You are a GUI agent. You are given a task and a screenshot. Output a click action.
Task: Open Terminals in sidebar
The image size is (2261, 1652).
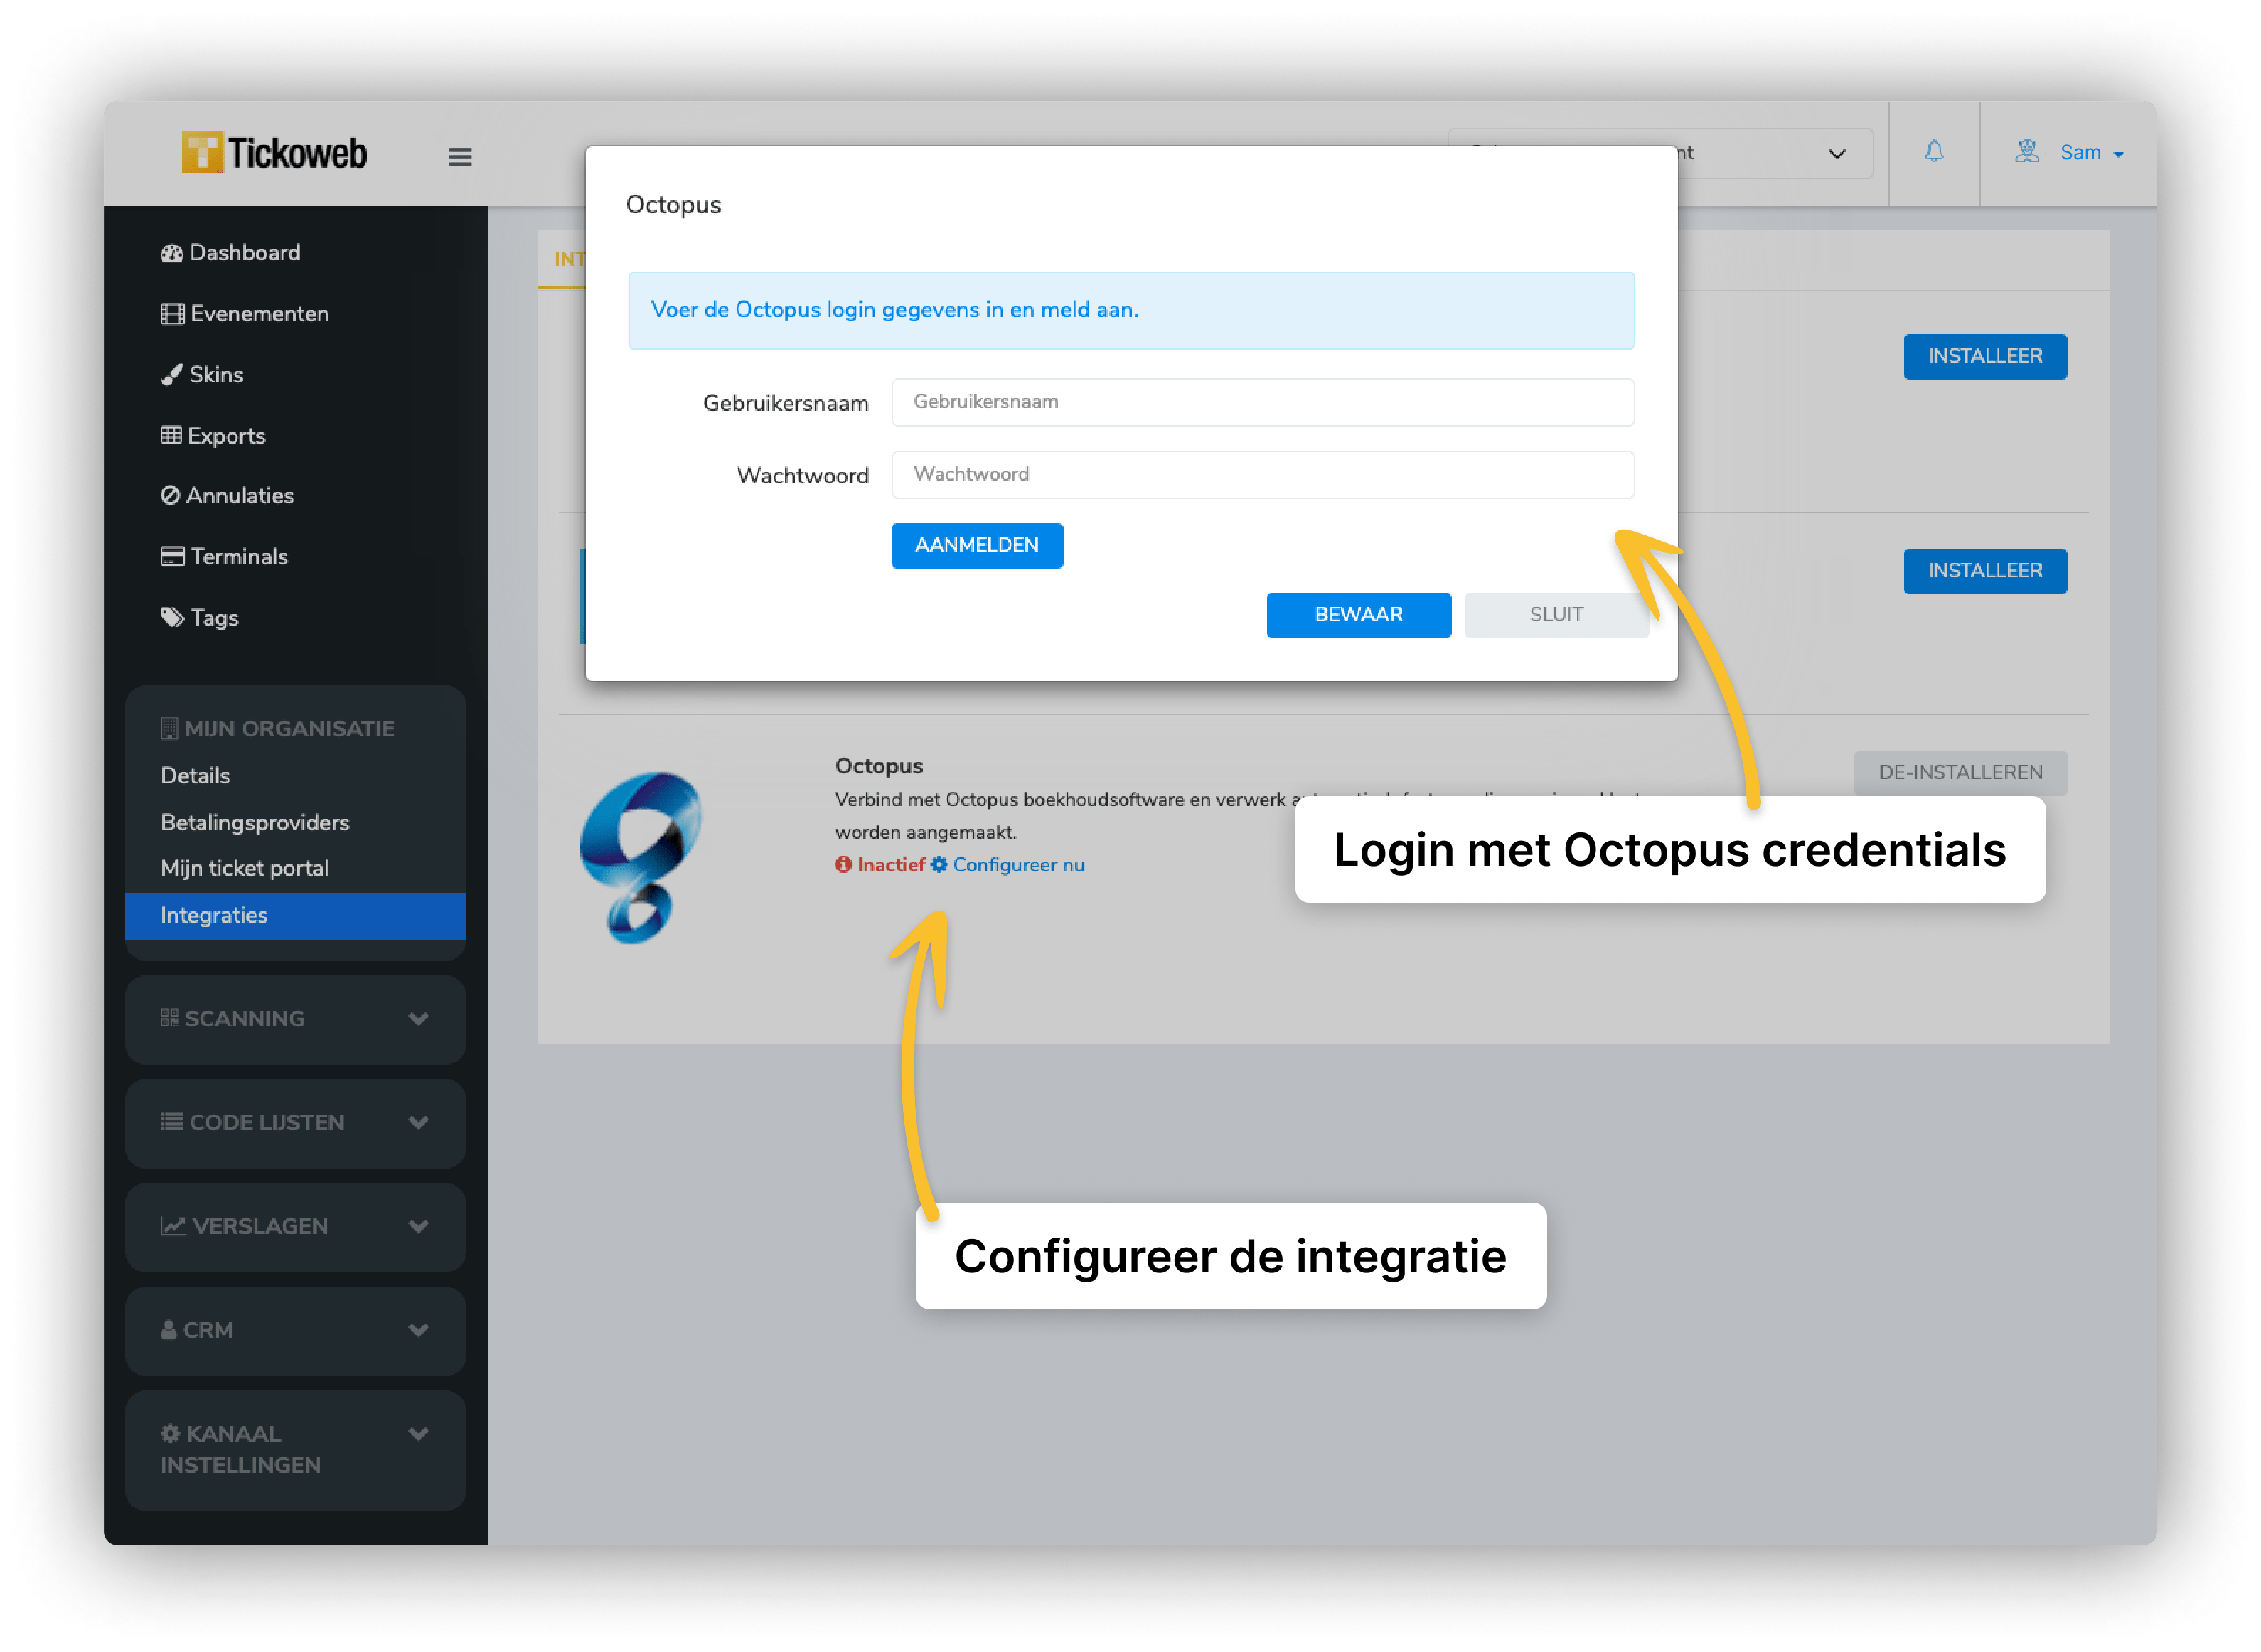pos(224,557)
